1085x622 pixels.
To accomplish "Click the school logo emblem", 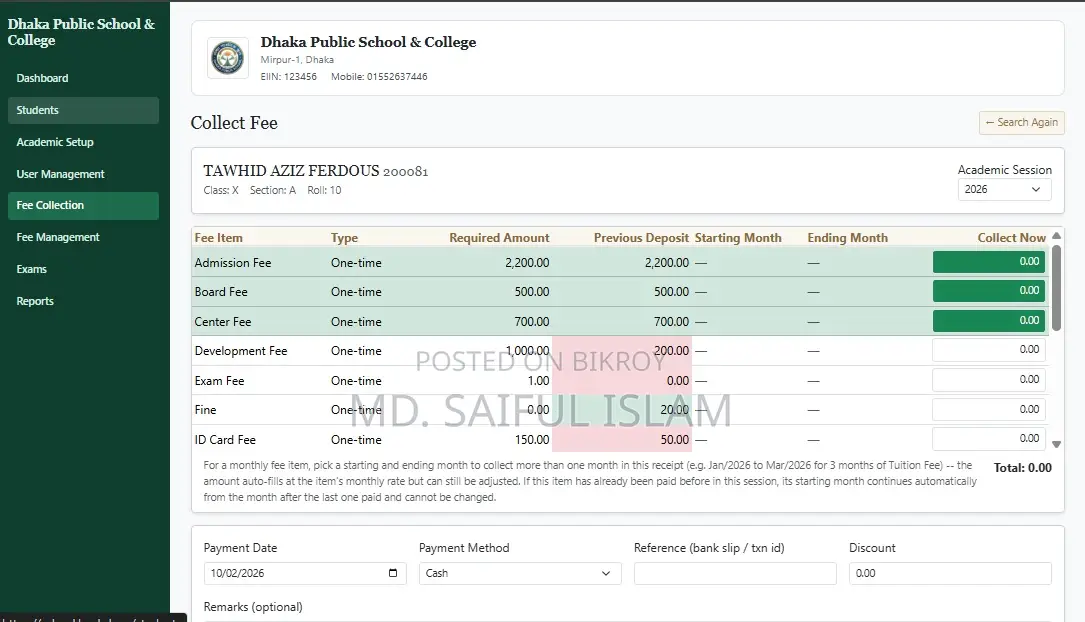I will (228, 58).
